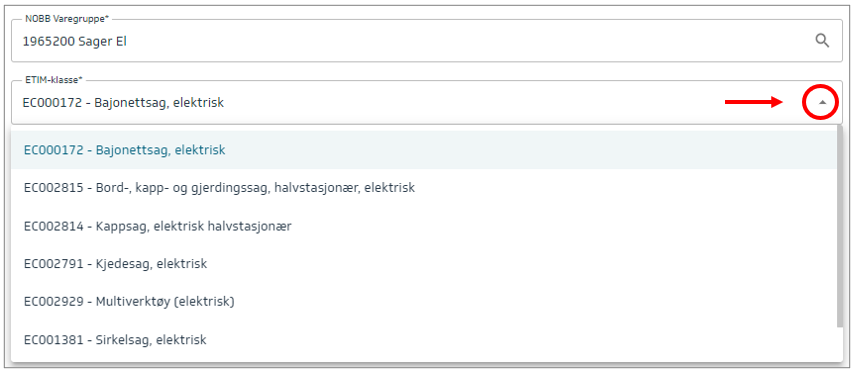Select EC000172 - Bajonettsag, elektrisk option

tap(424, 150)
